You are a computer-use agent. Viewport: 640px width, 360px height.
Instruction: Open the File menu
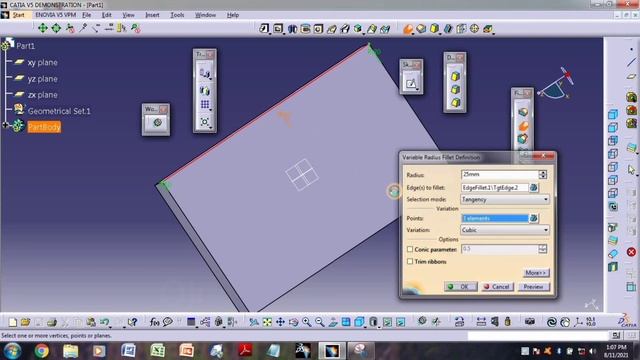click(x=87, y=15)
